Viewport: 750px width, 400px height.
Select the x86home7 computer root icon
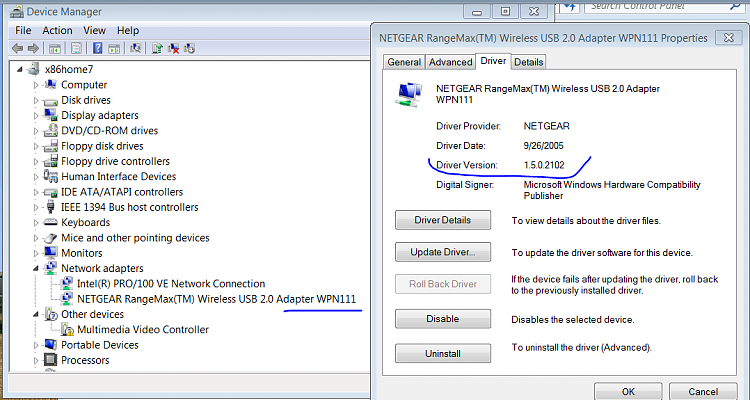click(33, 69)
